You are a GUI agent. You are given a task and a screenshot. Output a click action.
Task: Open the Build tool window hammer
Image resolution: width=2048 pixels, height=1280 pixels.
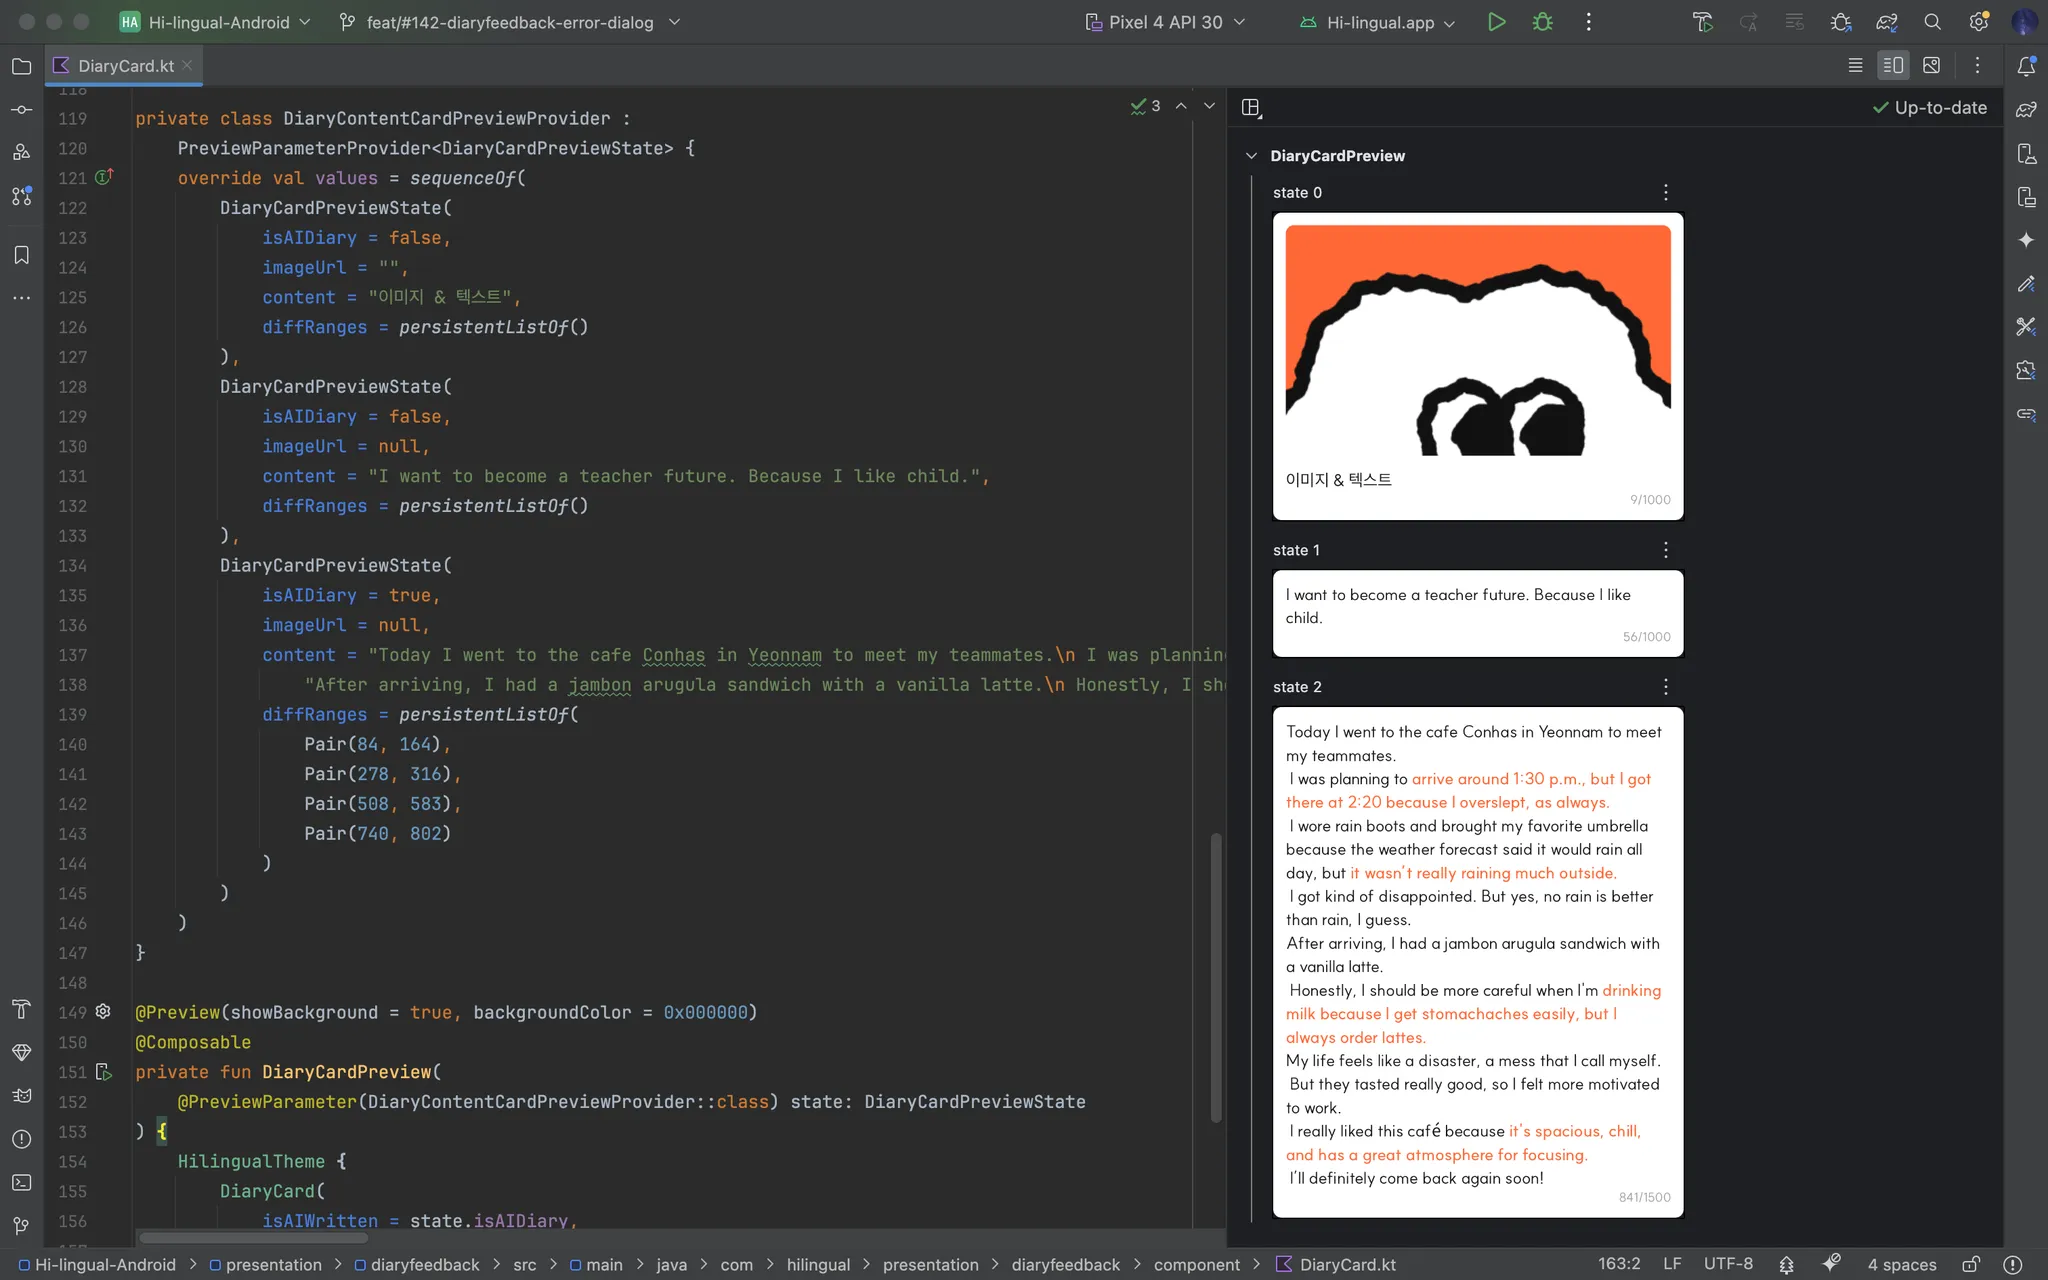coord(21,1009)
